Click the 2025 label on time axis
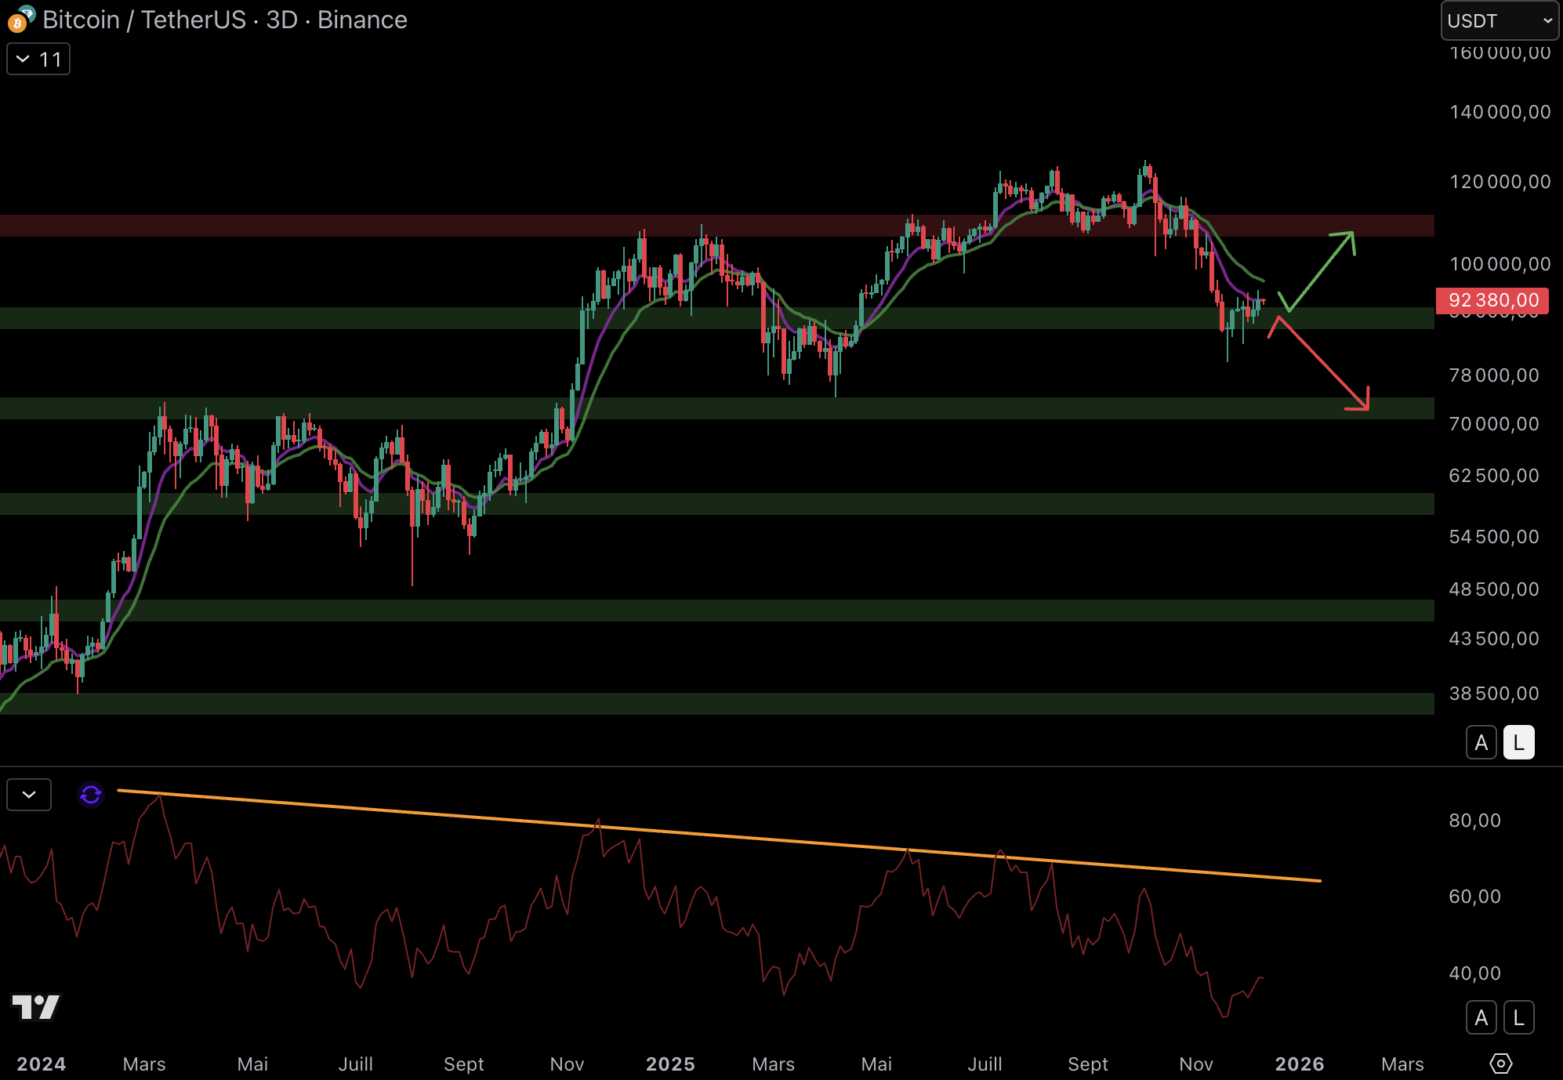 [670, 1064]
